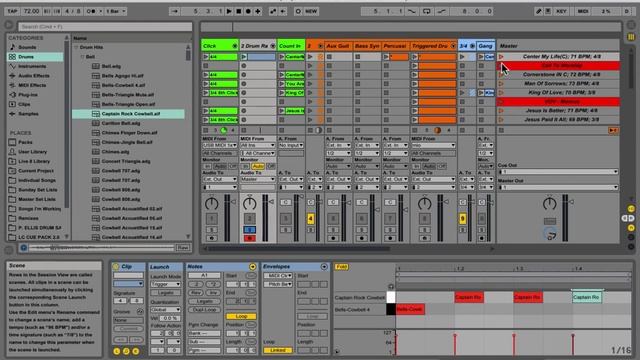This screenshot has height=360, width=640.
Task: Select Captain Rock Cowbell.aif file
Action: tap(131, 114)
